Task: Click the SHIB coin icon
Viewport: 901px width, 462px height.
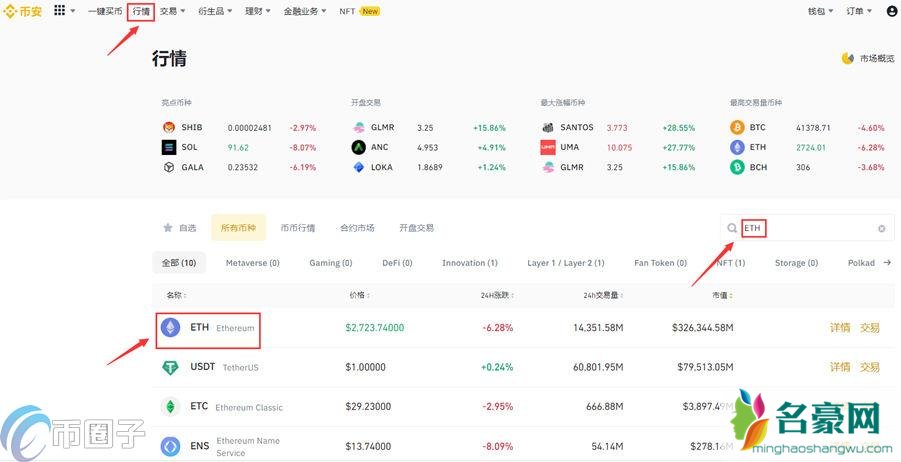Action: coord(168,128)
